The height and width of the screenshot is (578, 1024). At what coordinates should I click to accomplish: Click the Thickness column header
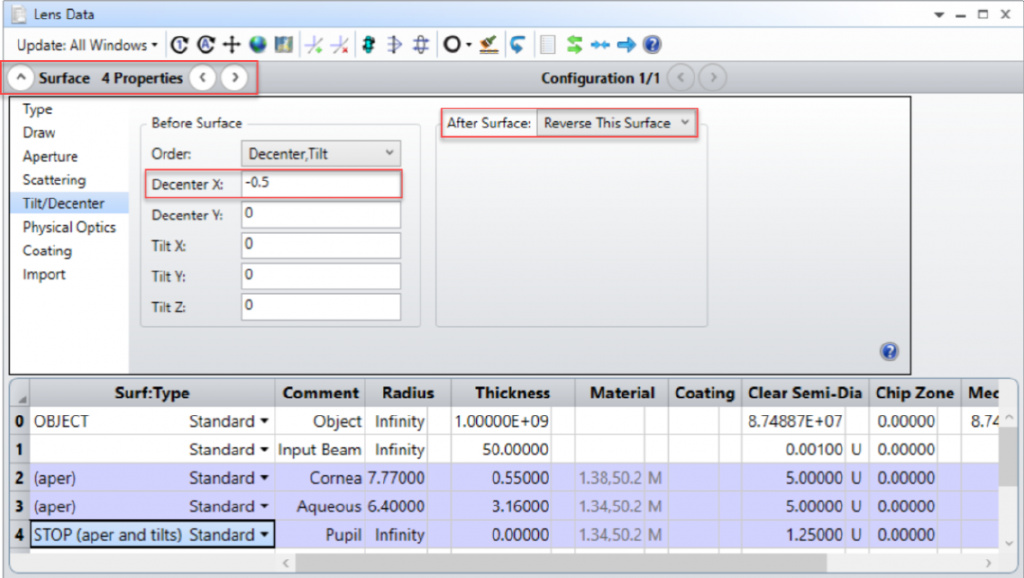click(x=513, y=393)
